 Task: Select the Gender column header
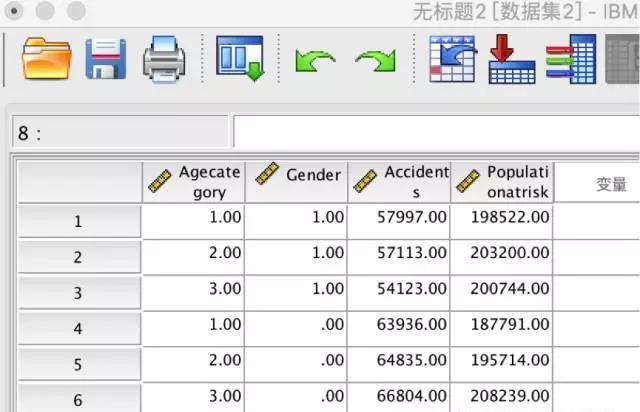pyautogui.click(x=296, y=181)
